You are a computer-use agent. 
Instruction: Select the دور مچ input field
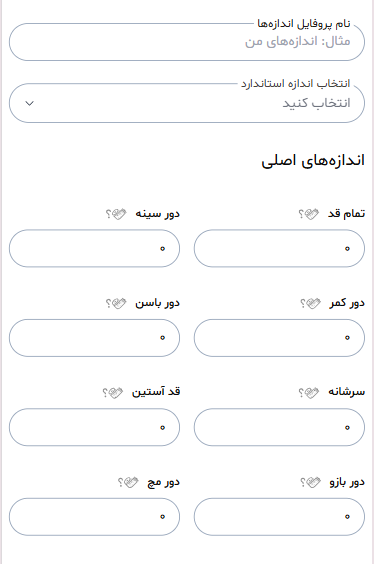(x=94, y=517)
